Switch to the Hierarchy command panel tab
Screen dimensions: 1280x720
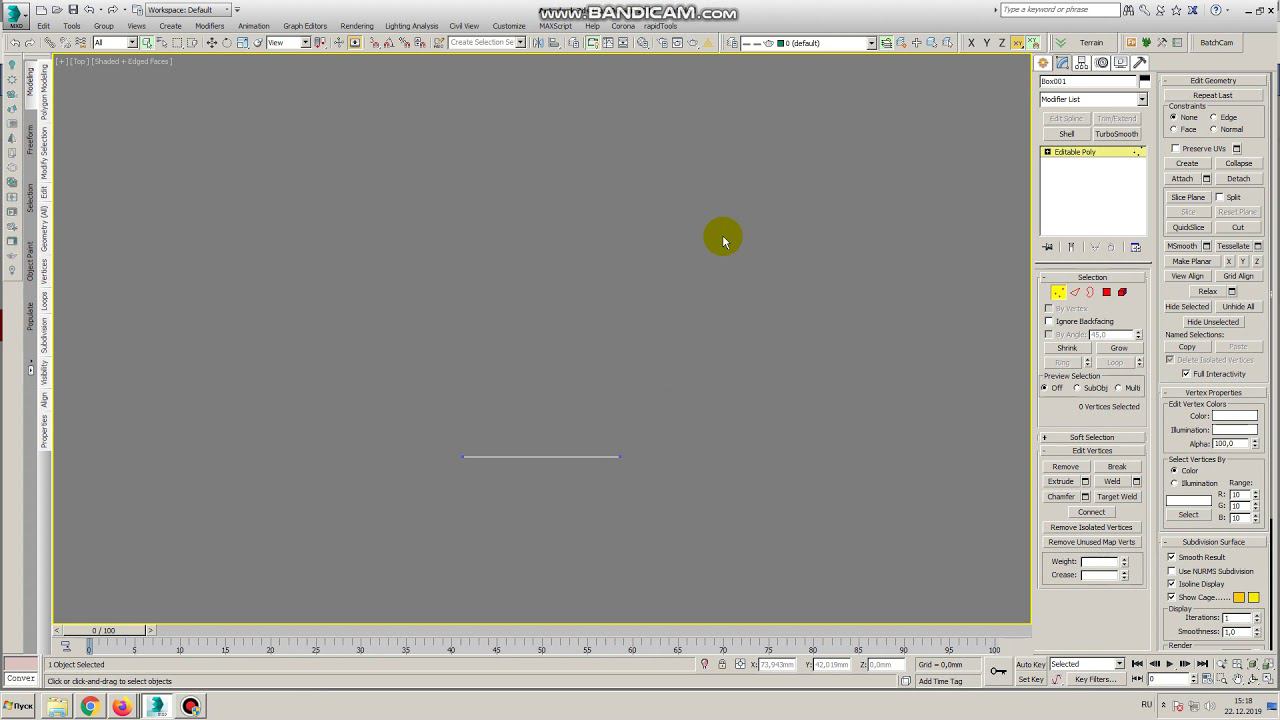[1082, 63]
